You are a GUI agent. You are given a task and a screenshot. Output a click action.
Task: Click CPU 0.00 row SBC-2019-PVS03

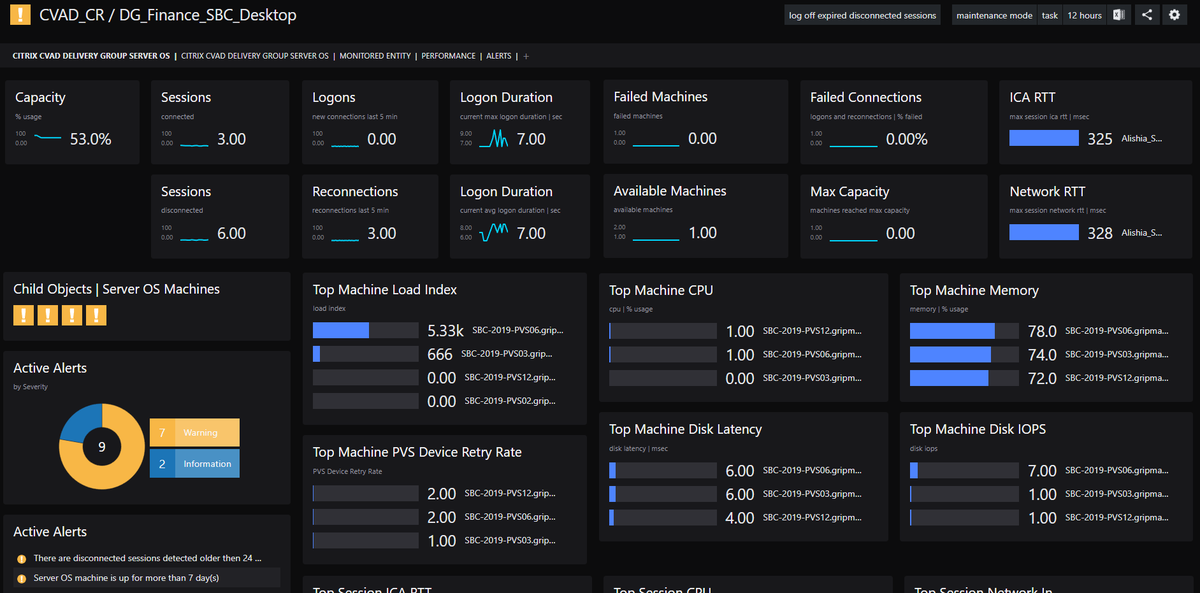[x=736, y=379]
